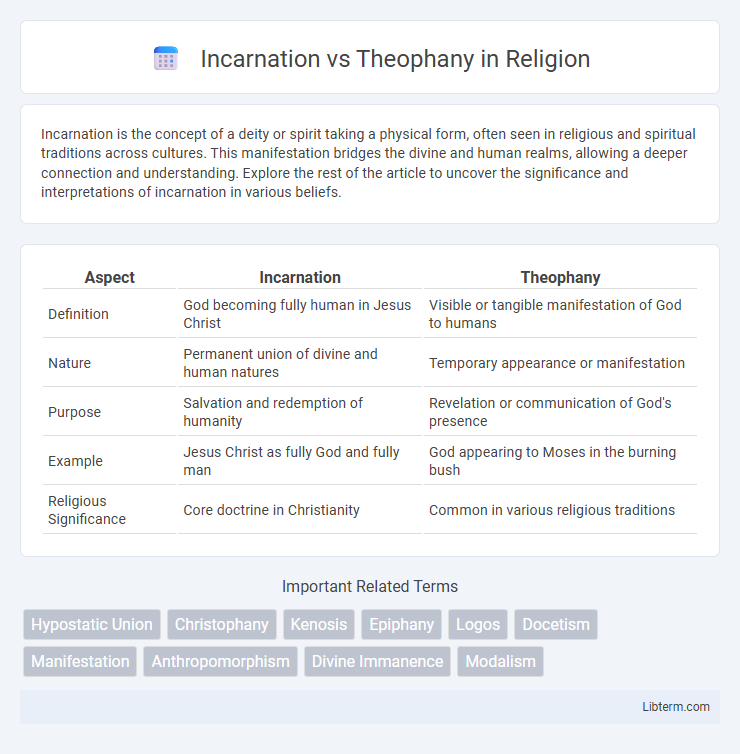Select 'Permanent union of divine and human natures' cell

(x=300, y=363)
